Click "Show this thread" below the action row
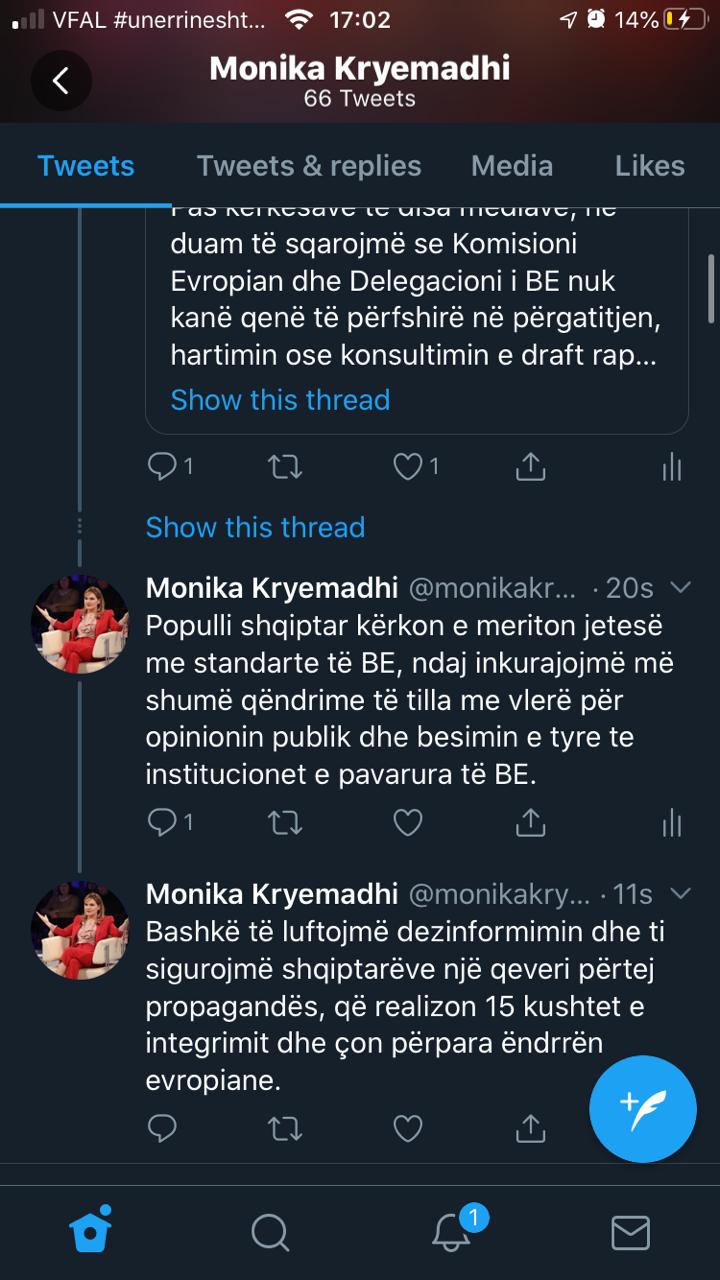The width and height of the screenshot is (720, 1280). click(255, 527)
